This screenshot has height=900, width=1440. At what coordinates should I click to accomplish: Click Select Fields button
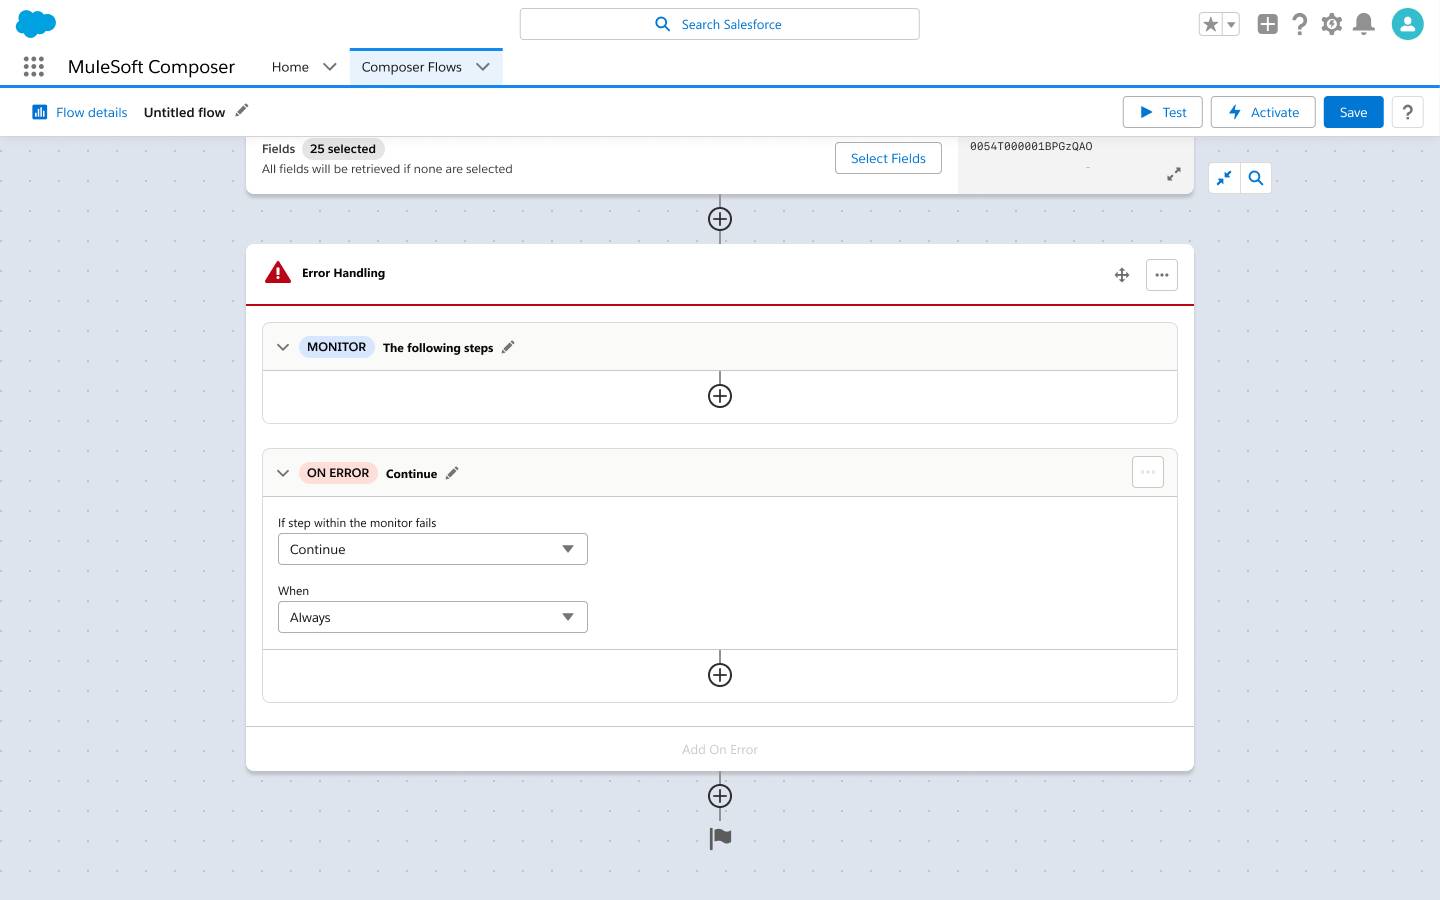pos(888,158)
